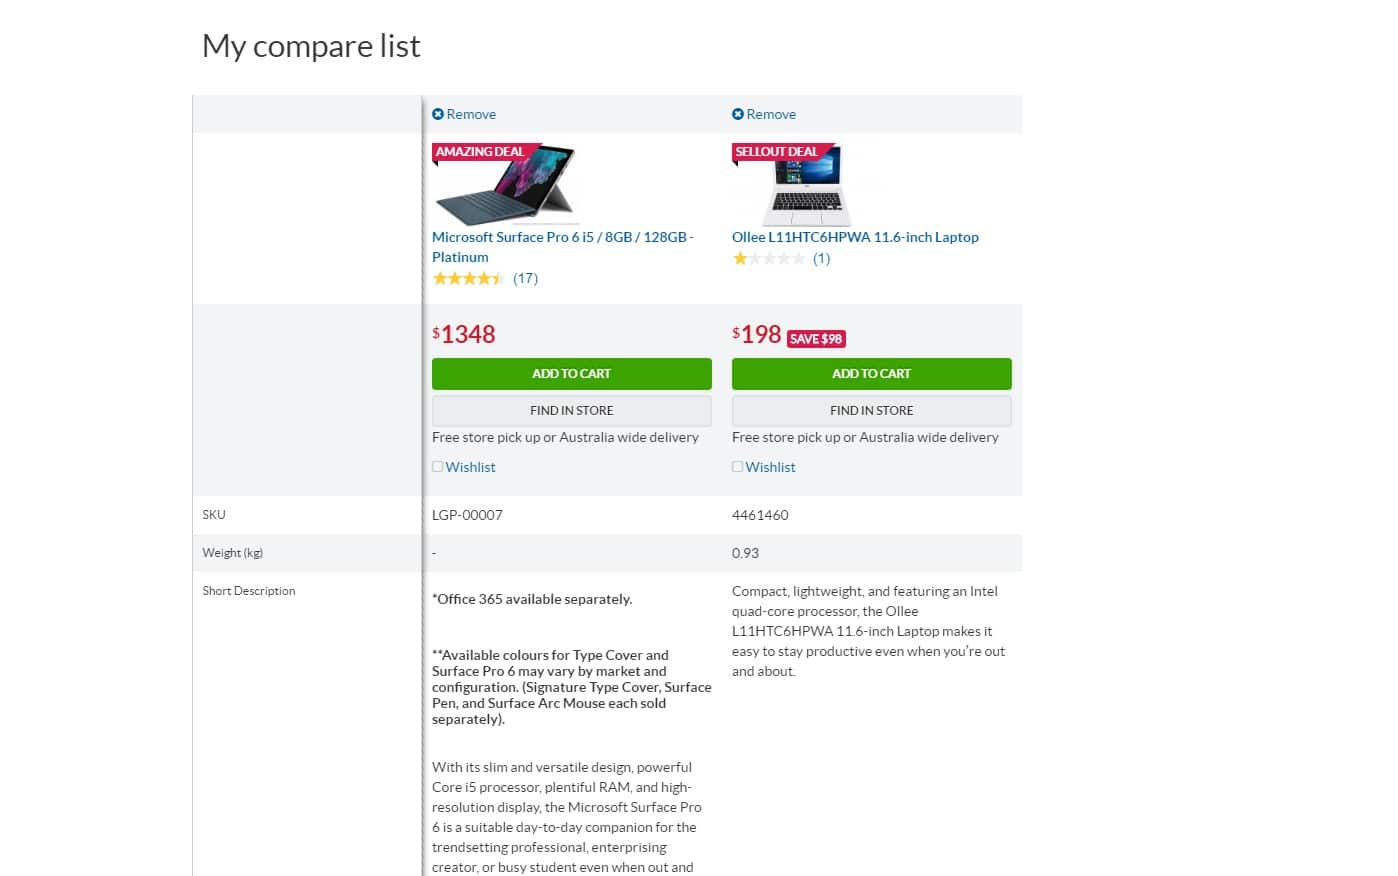This screenshot has width=1398, height=876.
Task: Open the Ollee laptop product image
Action: [806, 187]
